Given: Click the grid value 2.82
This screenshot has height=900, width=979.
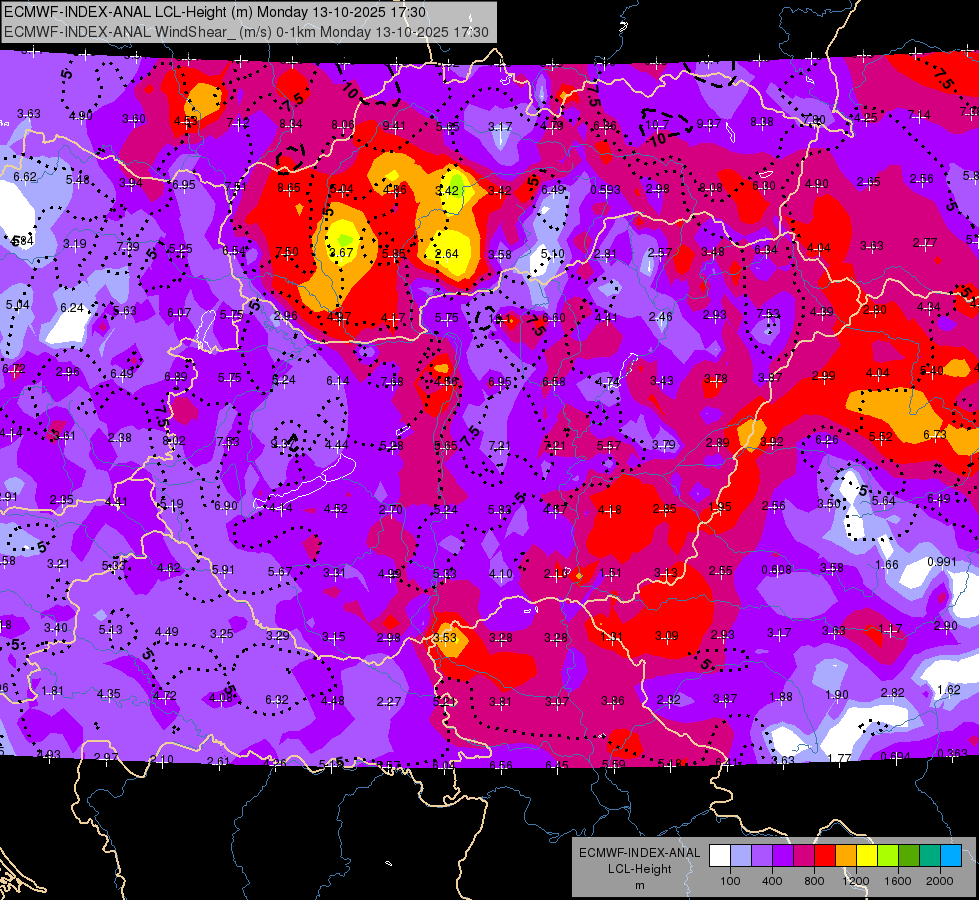Looking at the screenshot, I should 893,692.
